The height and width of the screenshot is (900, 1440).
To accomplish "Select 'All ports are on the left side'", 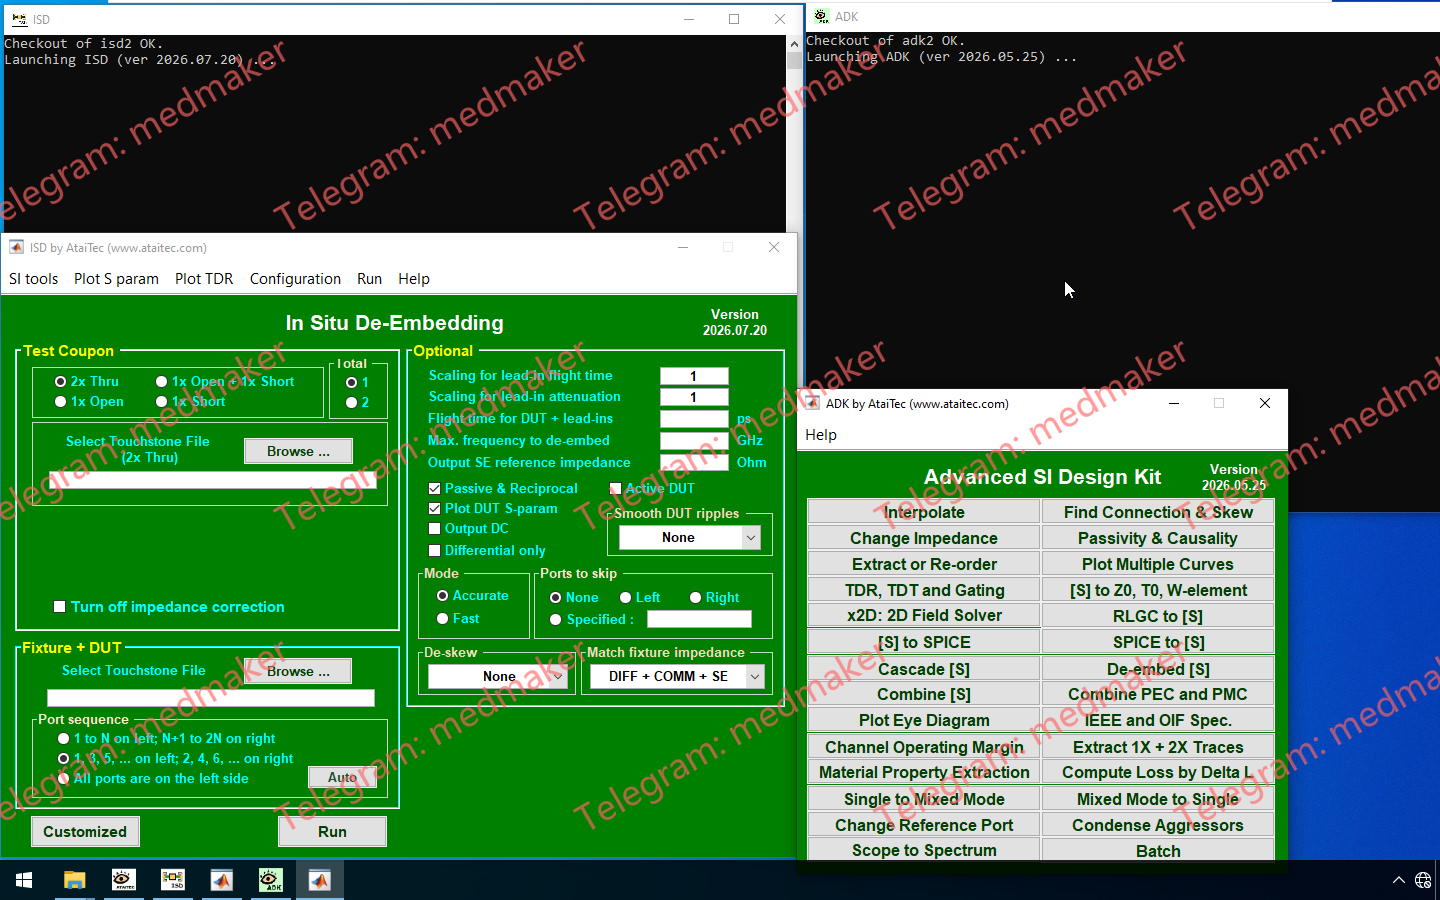I will [64, 779].
